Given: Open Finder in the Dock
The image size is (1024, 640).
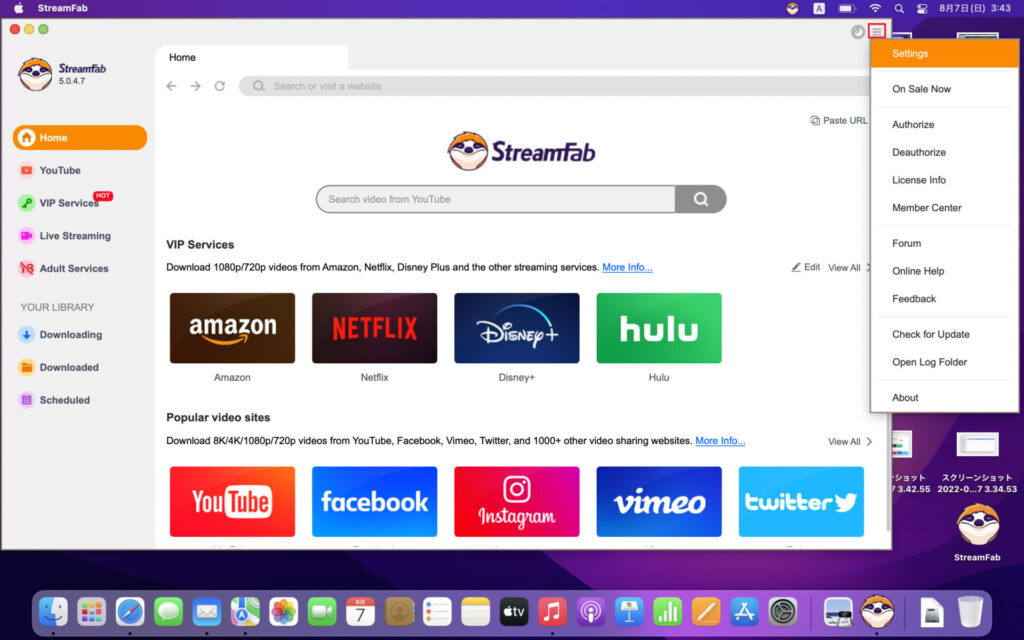Looking at the screenshot, I should tap(53, 612).
